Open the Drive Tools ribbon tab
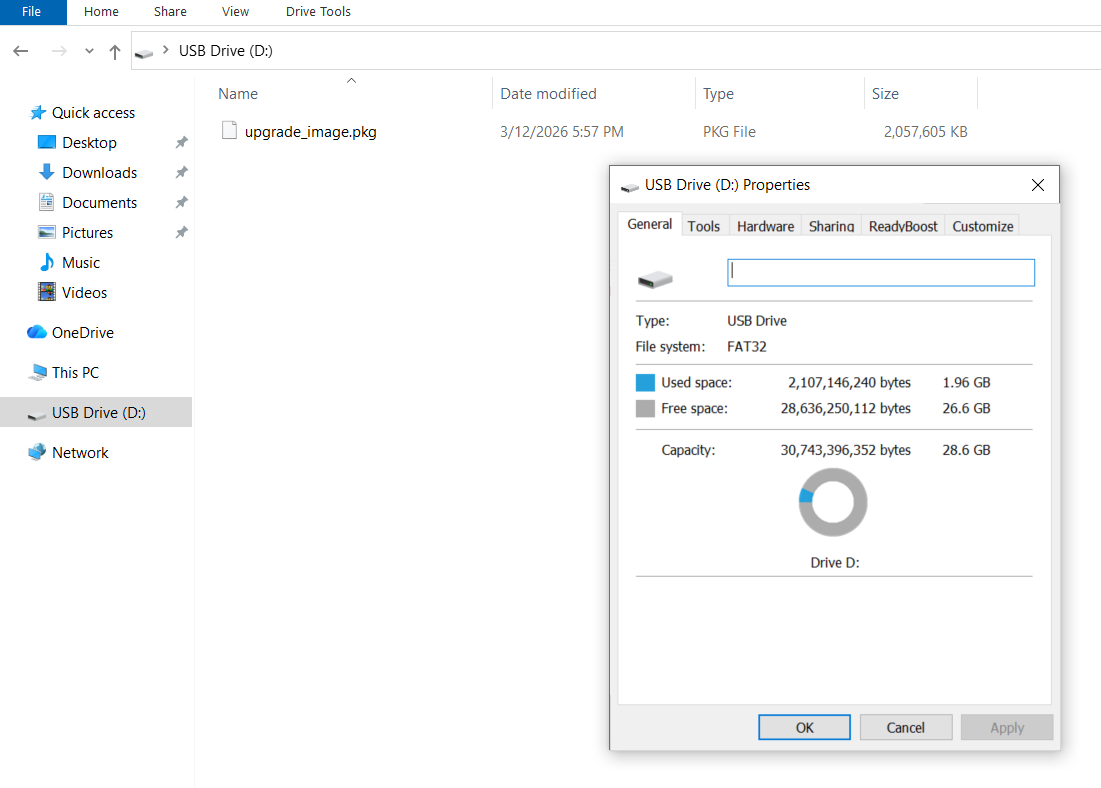The width and height of the screenshot is (1101, 788). point(317,11)
